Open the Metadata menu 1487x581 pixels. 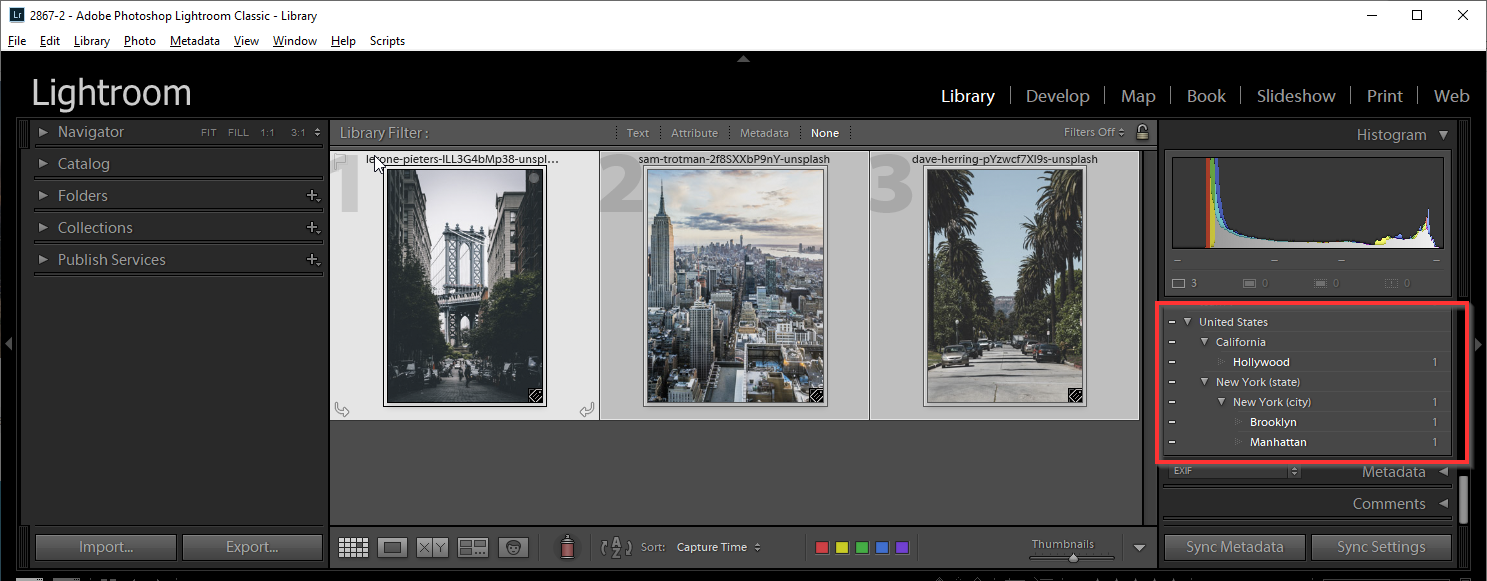pyautogui.click(x=194, y=41)
